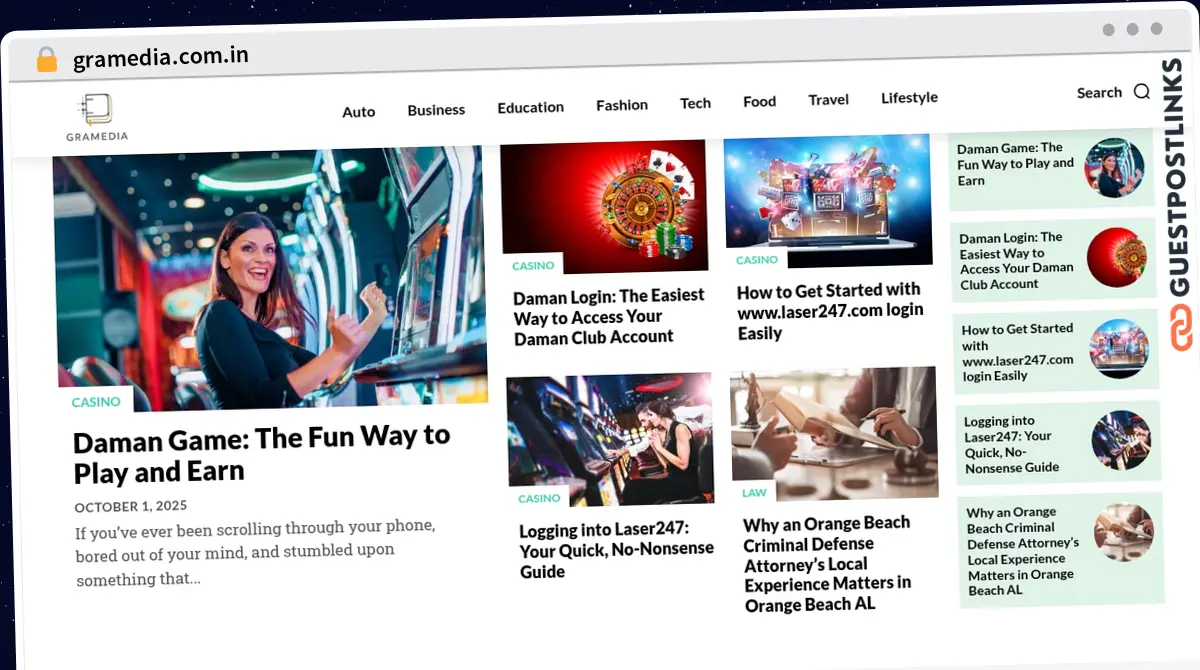The height and width of the screenshot is (670, 1200).
Task: Open 'Logging into Laser247' article title
Action: click(616, 550)
